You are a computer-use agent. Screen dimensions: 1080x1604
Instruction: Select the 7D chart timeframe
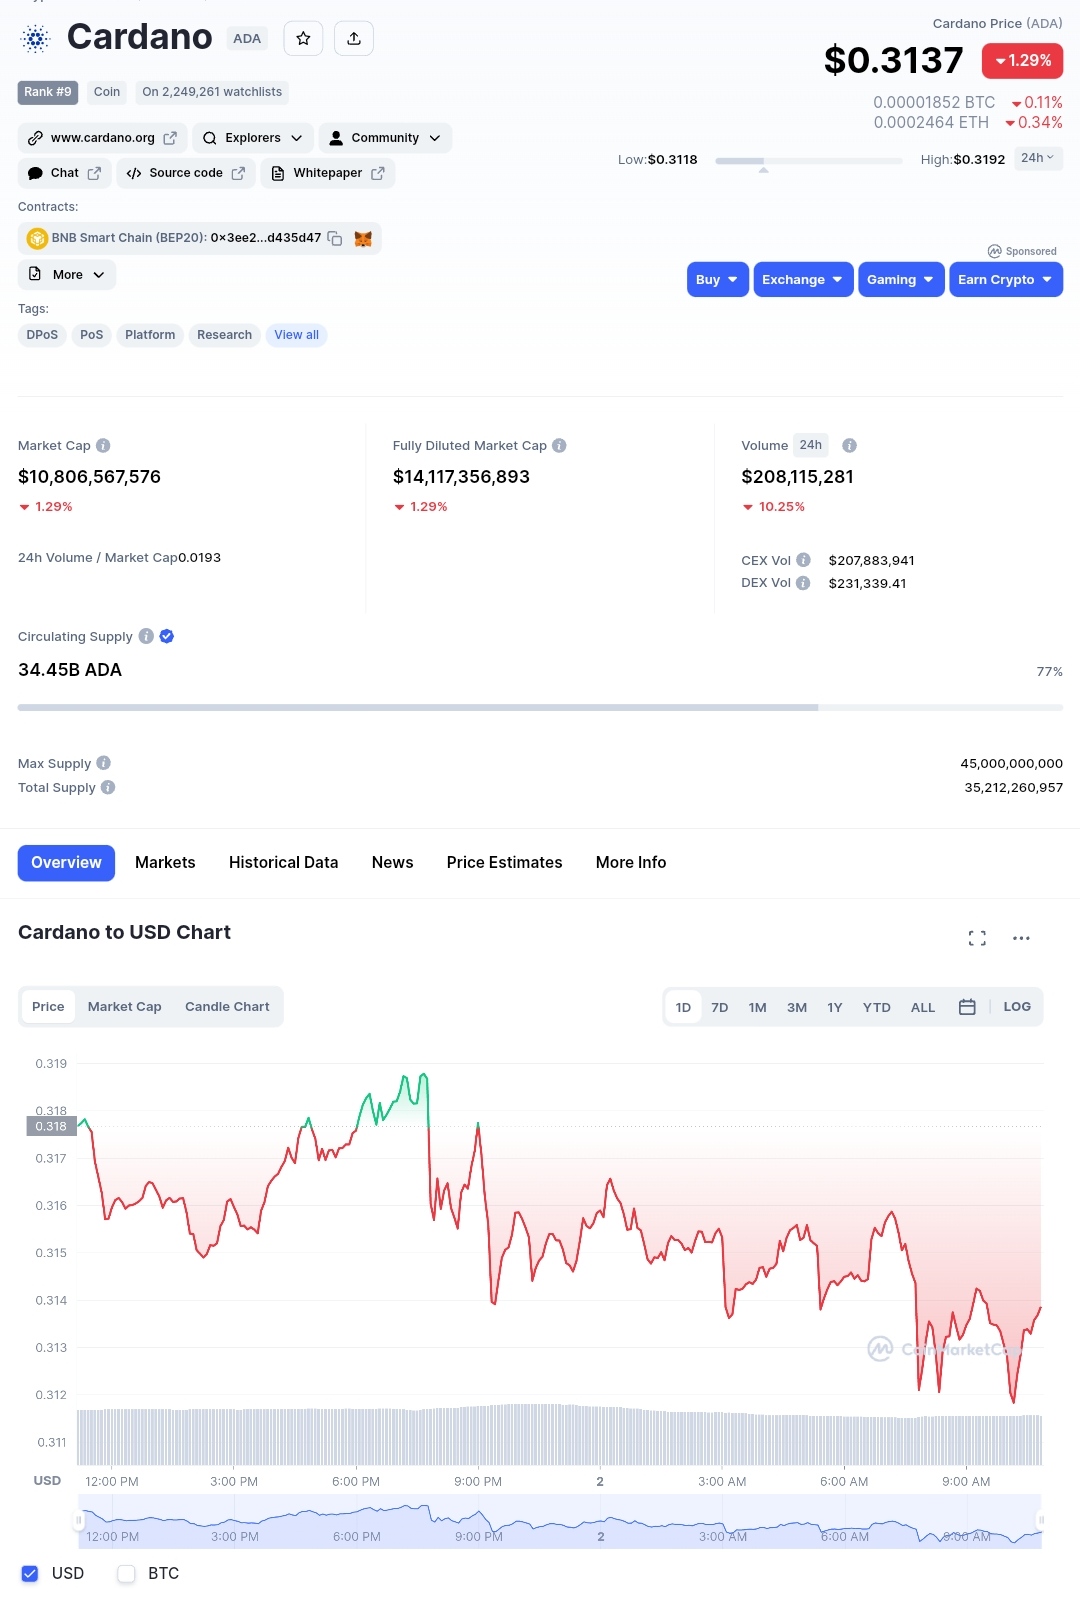tap(720, 1008)
